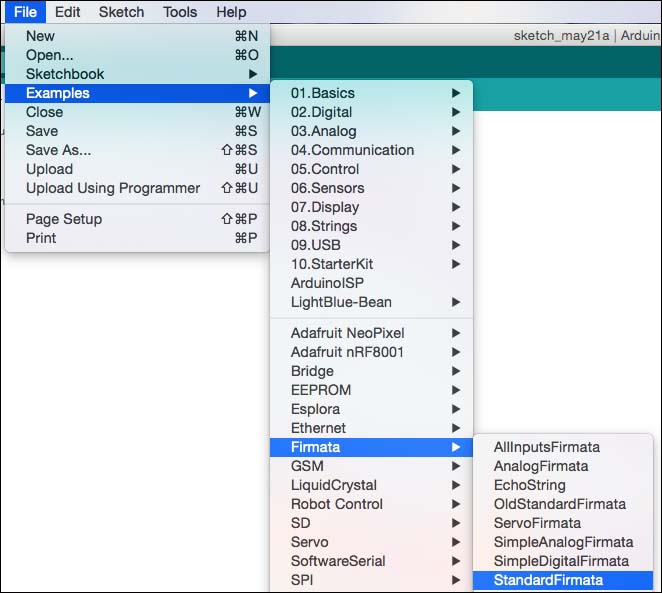The image size is (662, 593).
Task: Choose New from the File menu
Action: (x=137, y=36)
